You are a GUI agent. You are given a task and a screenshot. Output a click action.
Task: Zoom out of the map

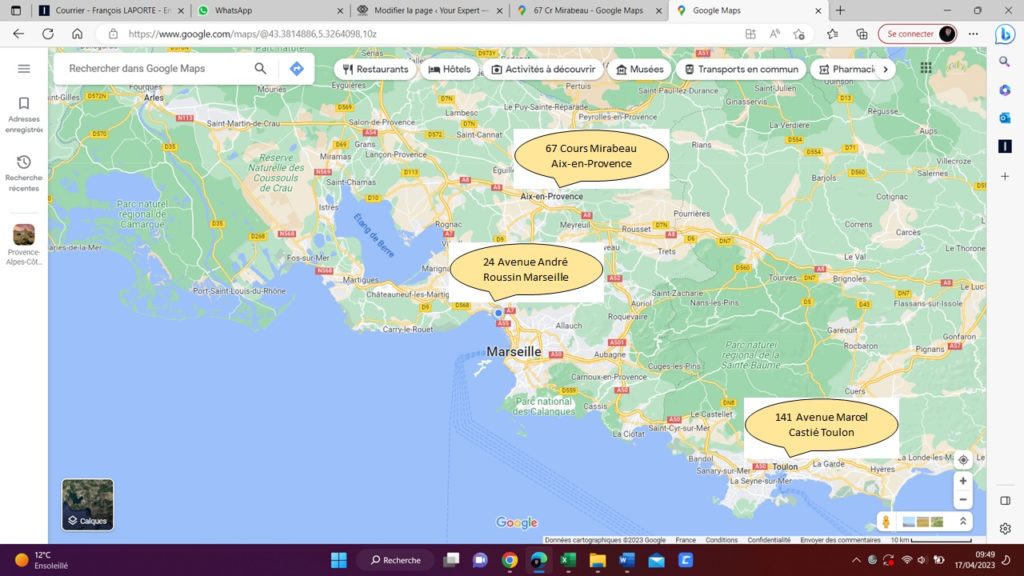963,500
